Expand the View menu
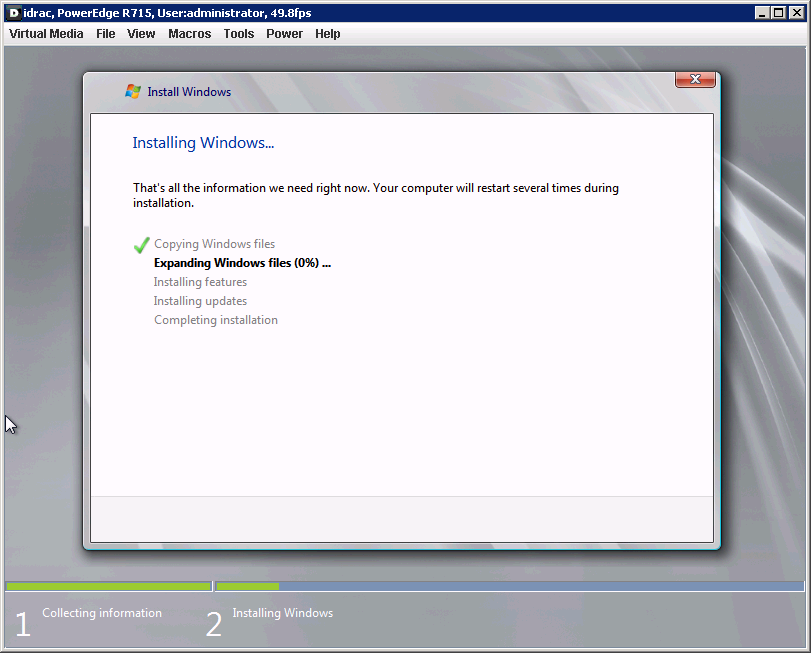Viewport: 811px width, 653px height. click(x=141, y=33)
